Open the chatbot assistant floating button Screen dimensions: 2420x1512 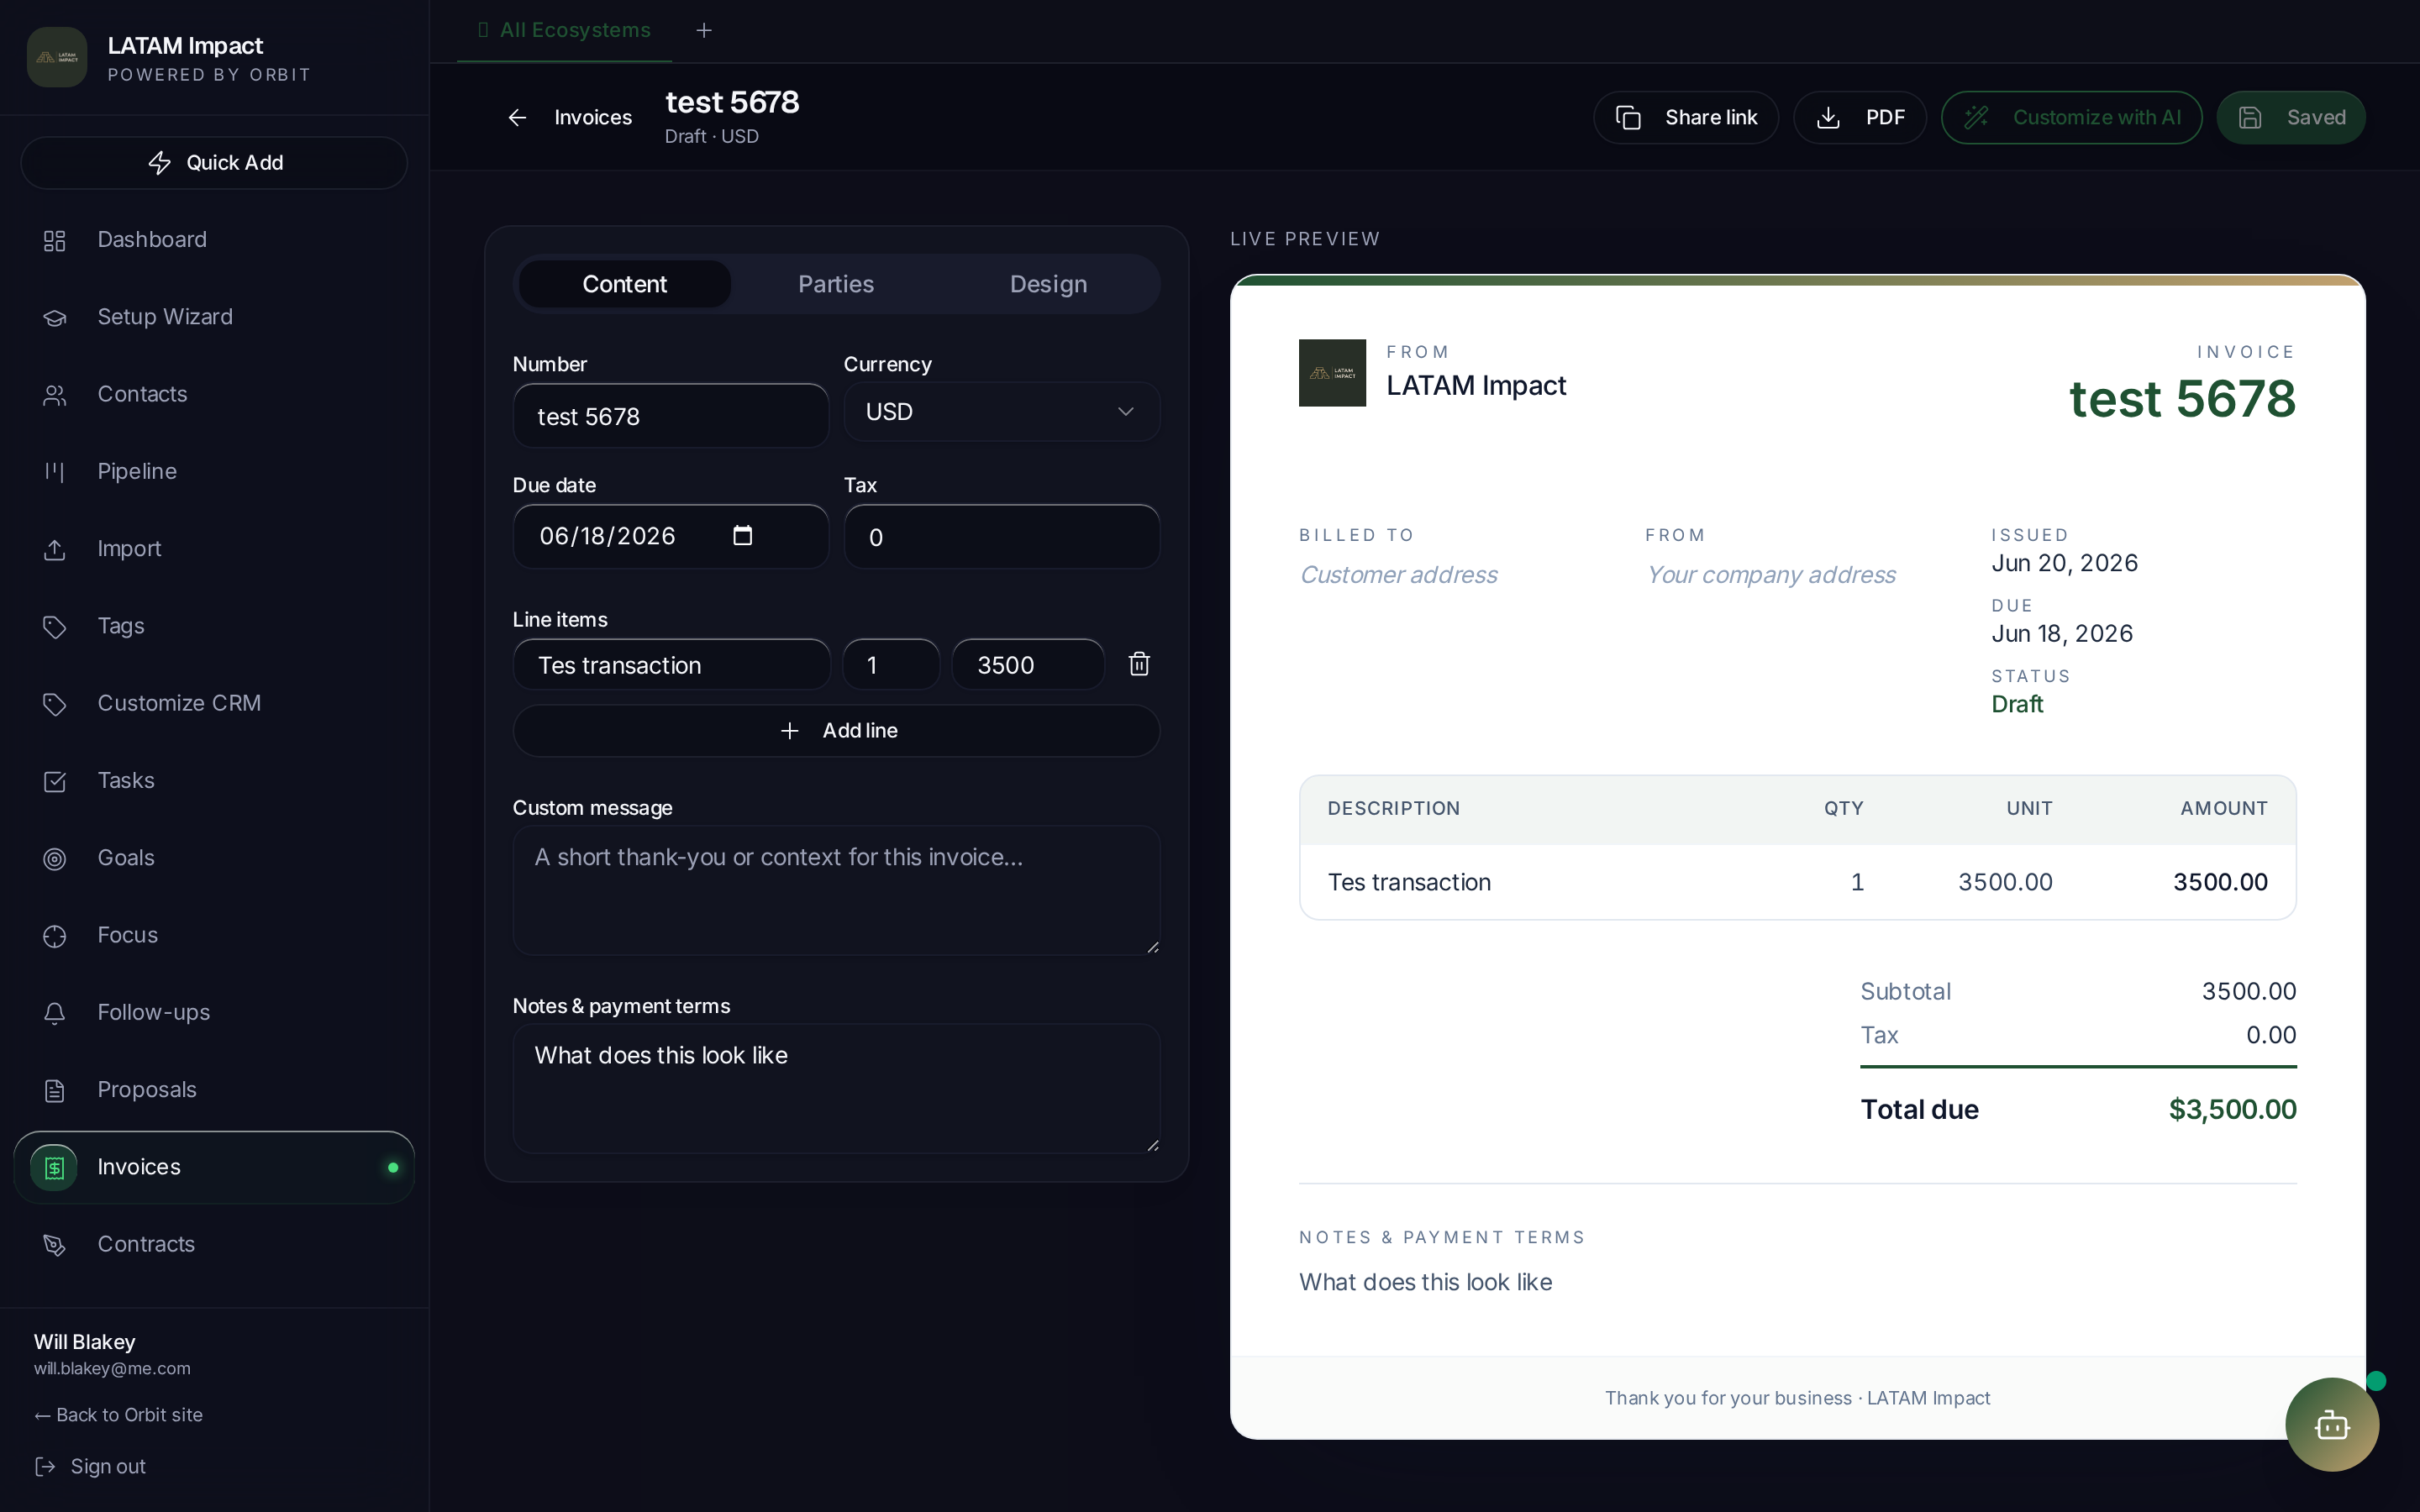pos(2332,1424)
